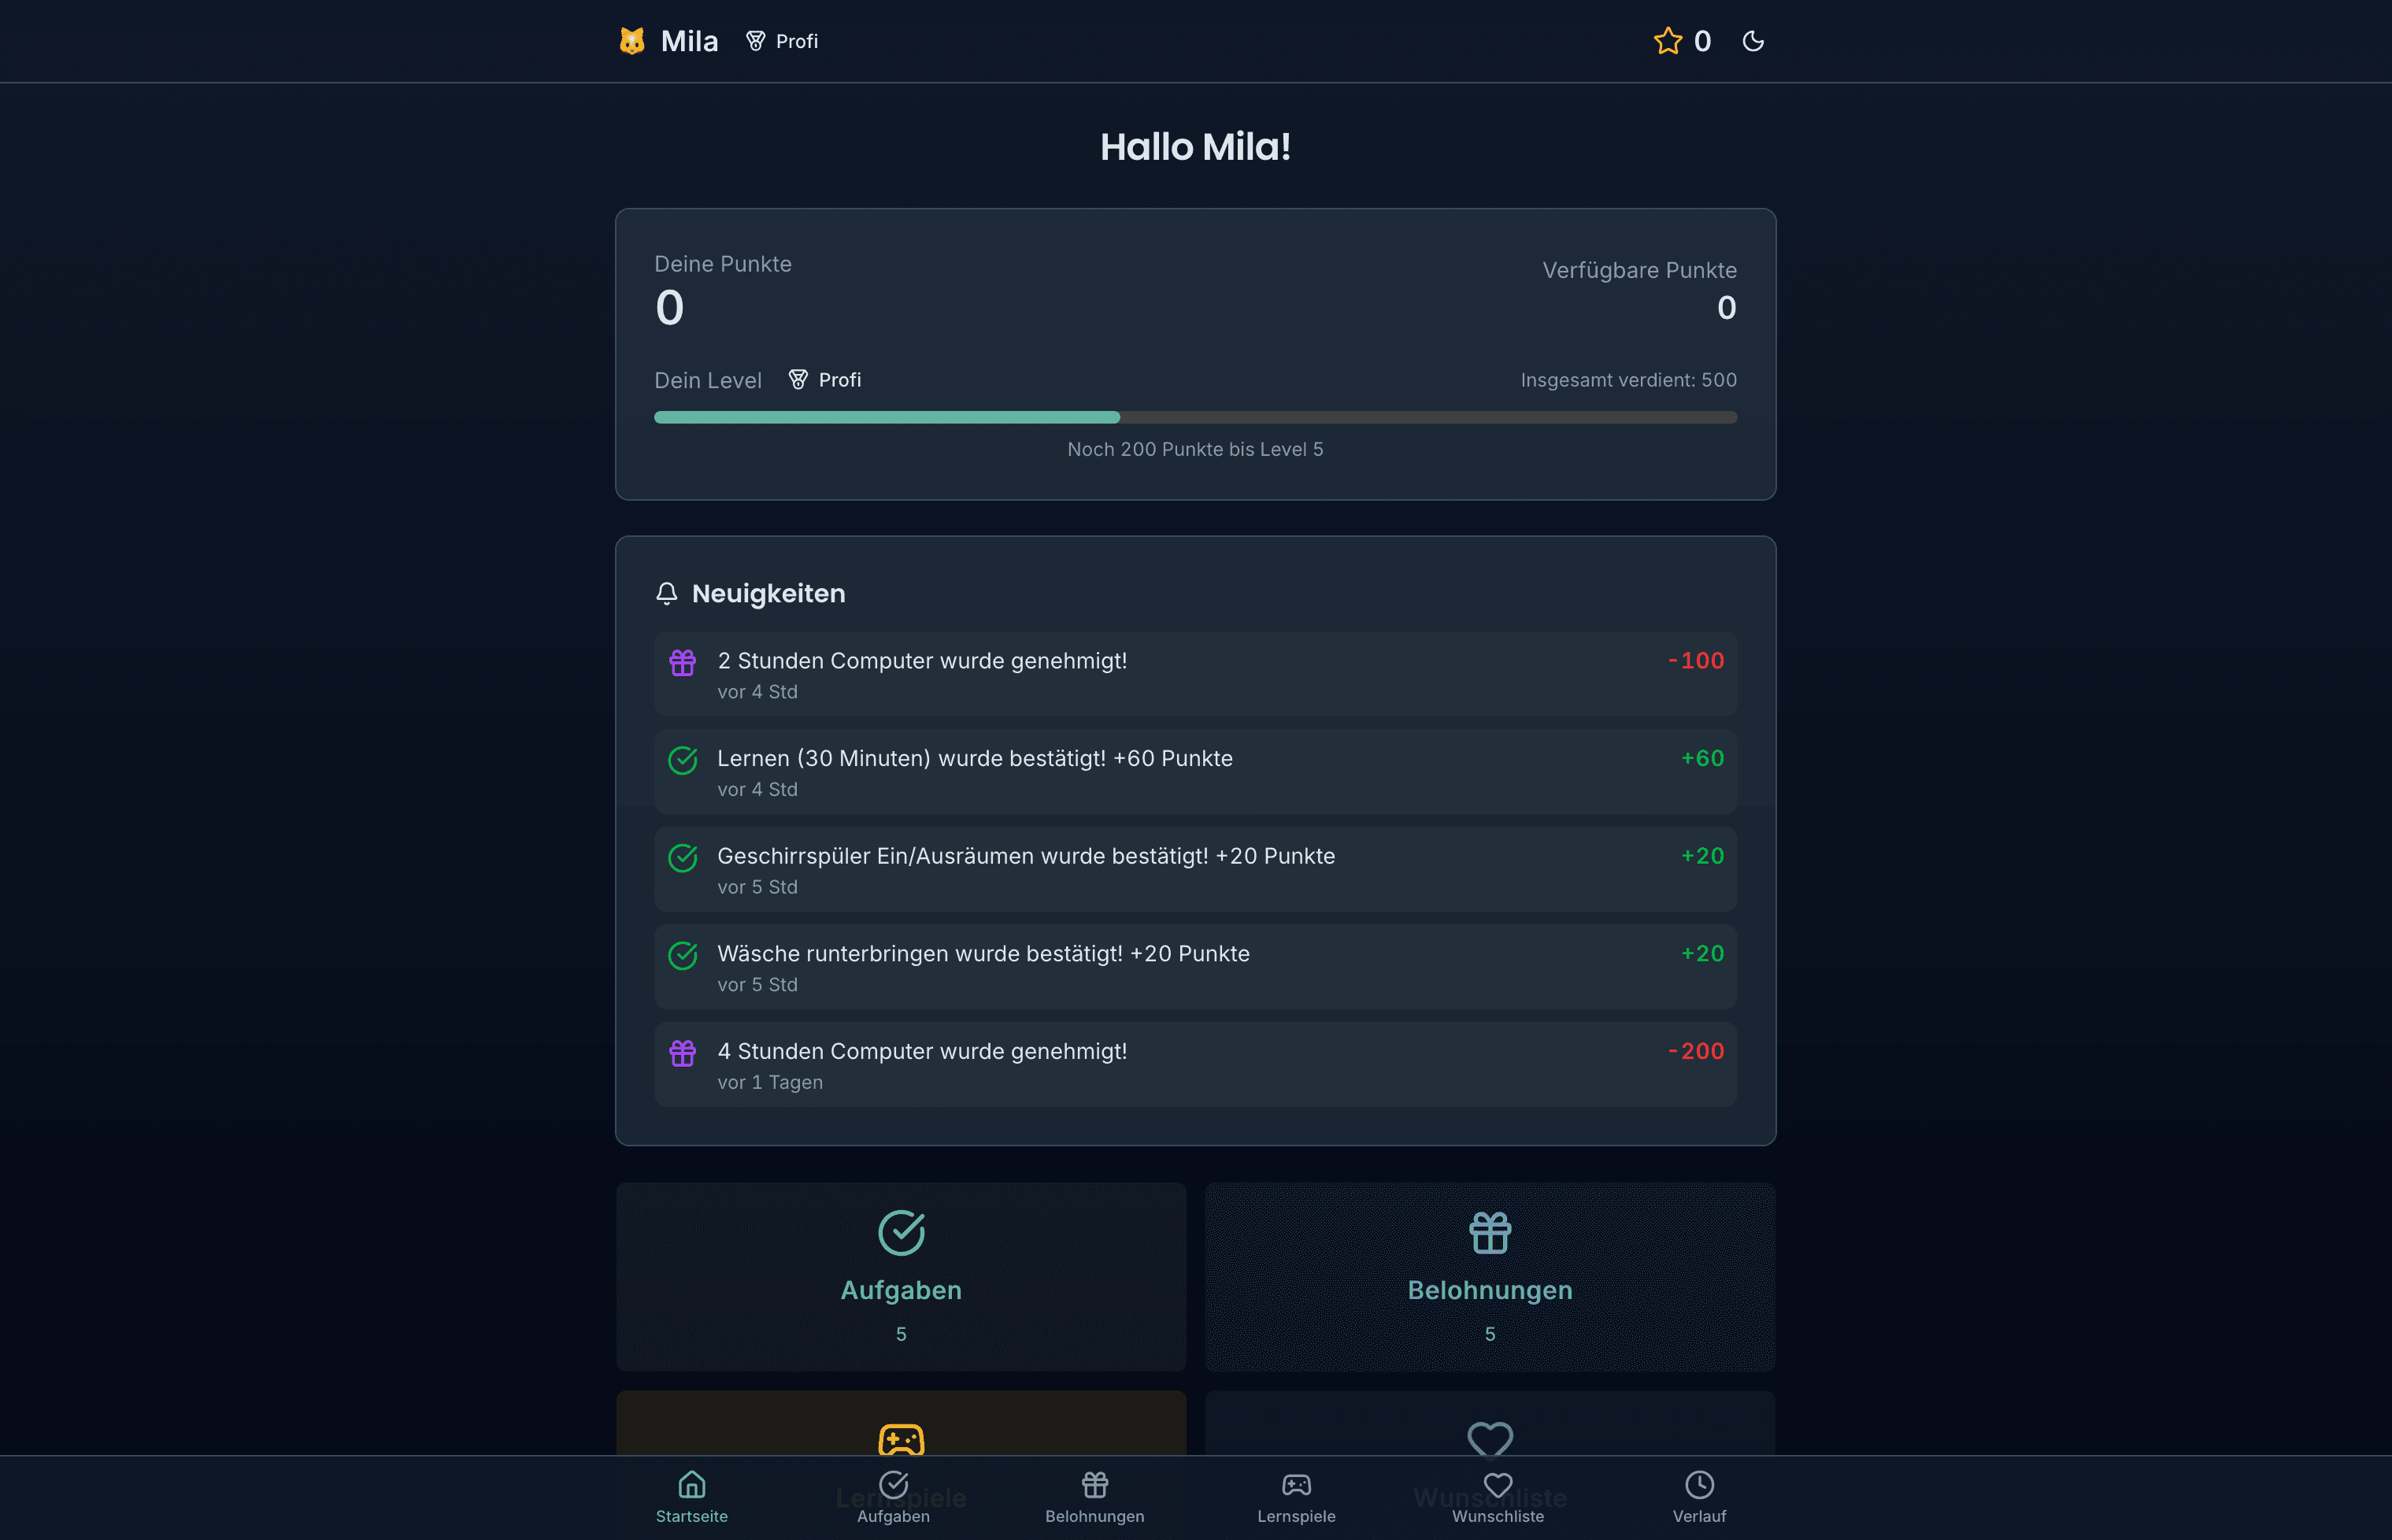This screenshot has height=1540, width=2392.
Task: Select the gamepad Lernspiele icon in bottom nav
Action: tap(1296, 1486)
